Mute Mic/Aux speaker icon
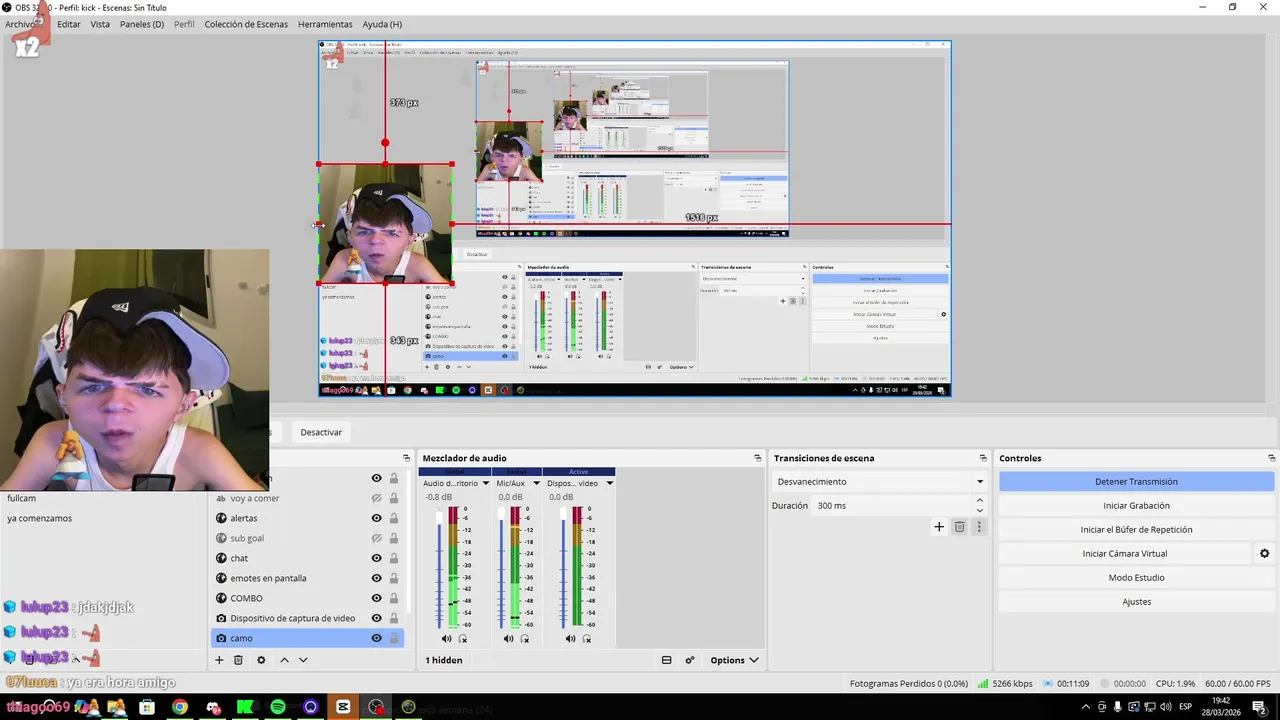The height and width of the screenshot is (720, 1280). [x=508, y=639]
